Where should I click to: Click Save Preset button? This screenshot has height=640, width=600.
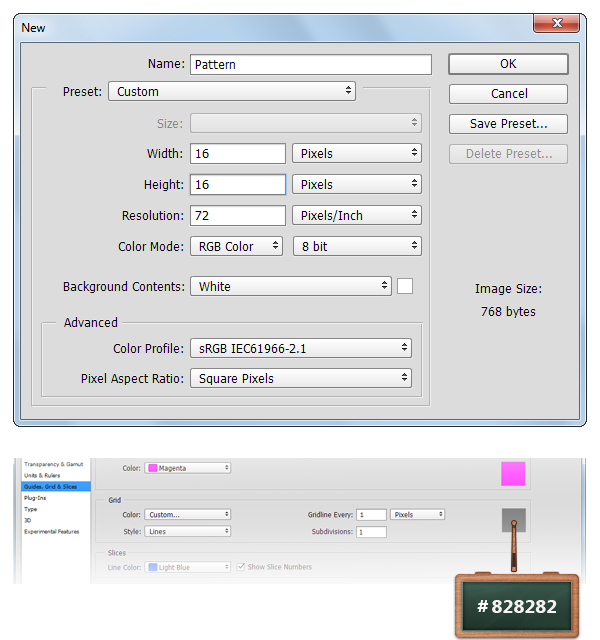(x=508, y=124)
